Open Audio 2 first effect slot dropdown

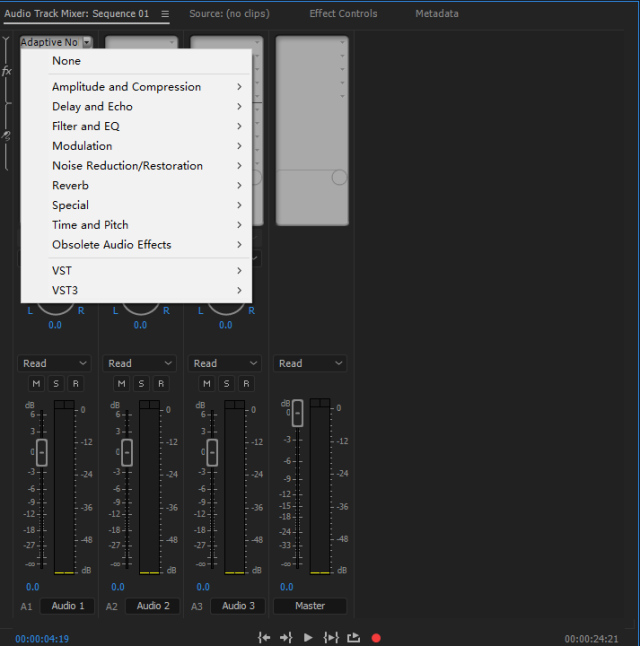pyautogui.click(x=172, y=42)
